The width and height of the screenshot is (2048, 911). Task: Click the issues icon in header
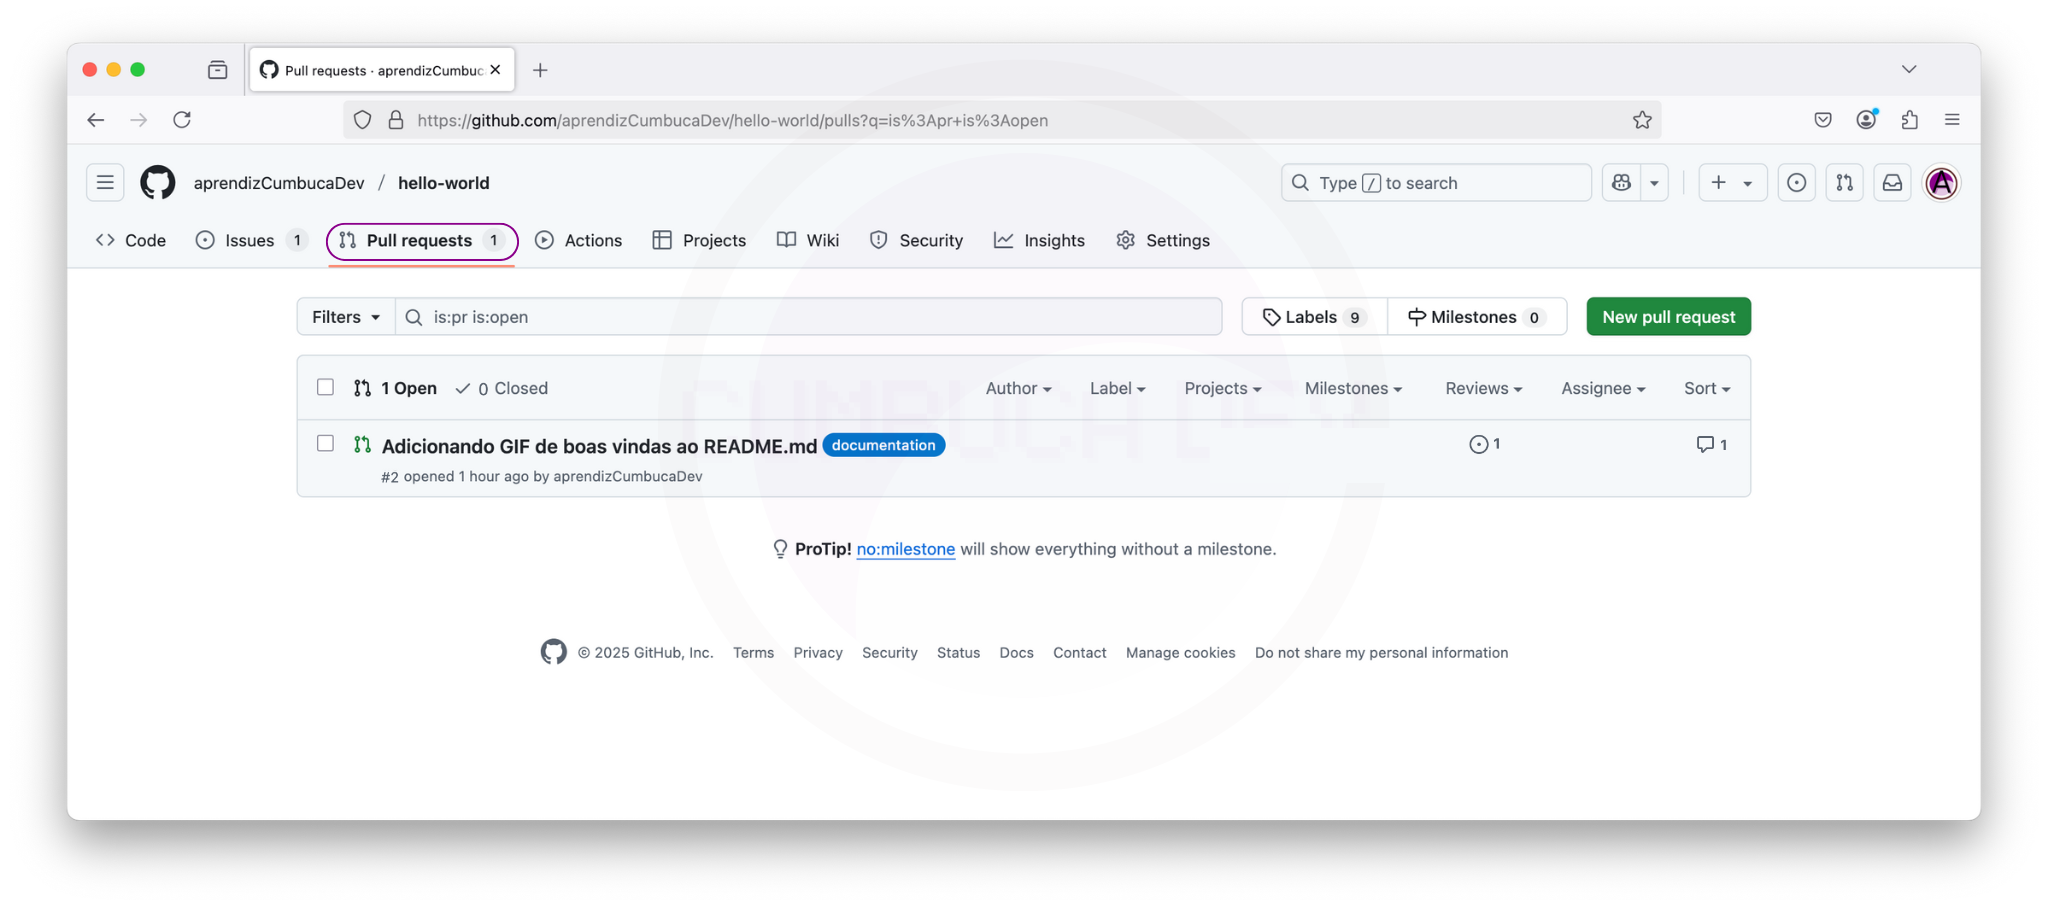[1796, 183]
